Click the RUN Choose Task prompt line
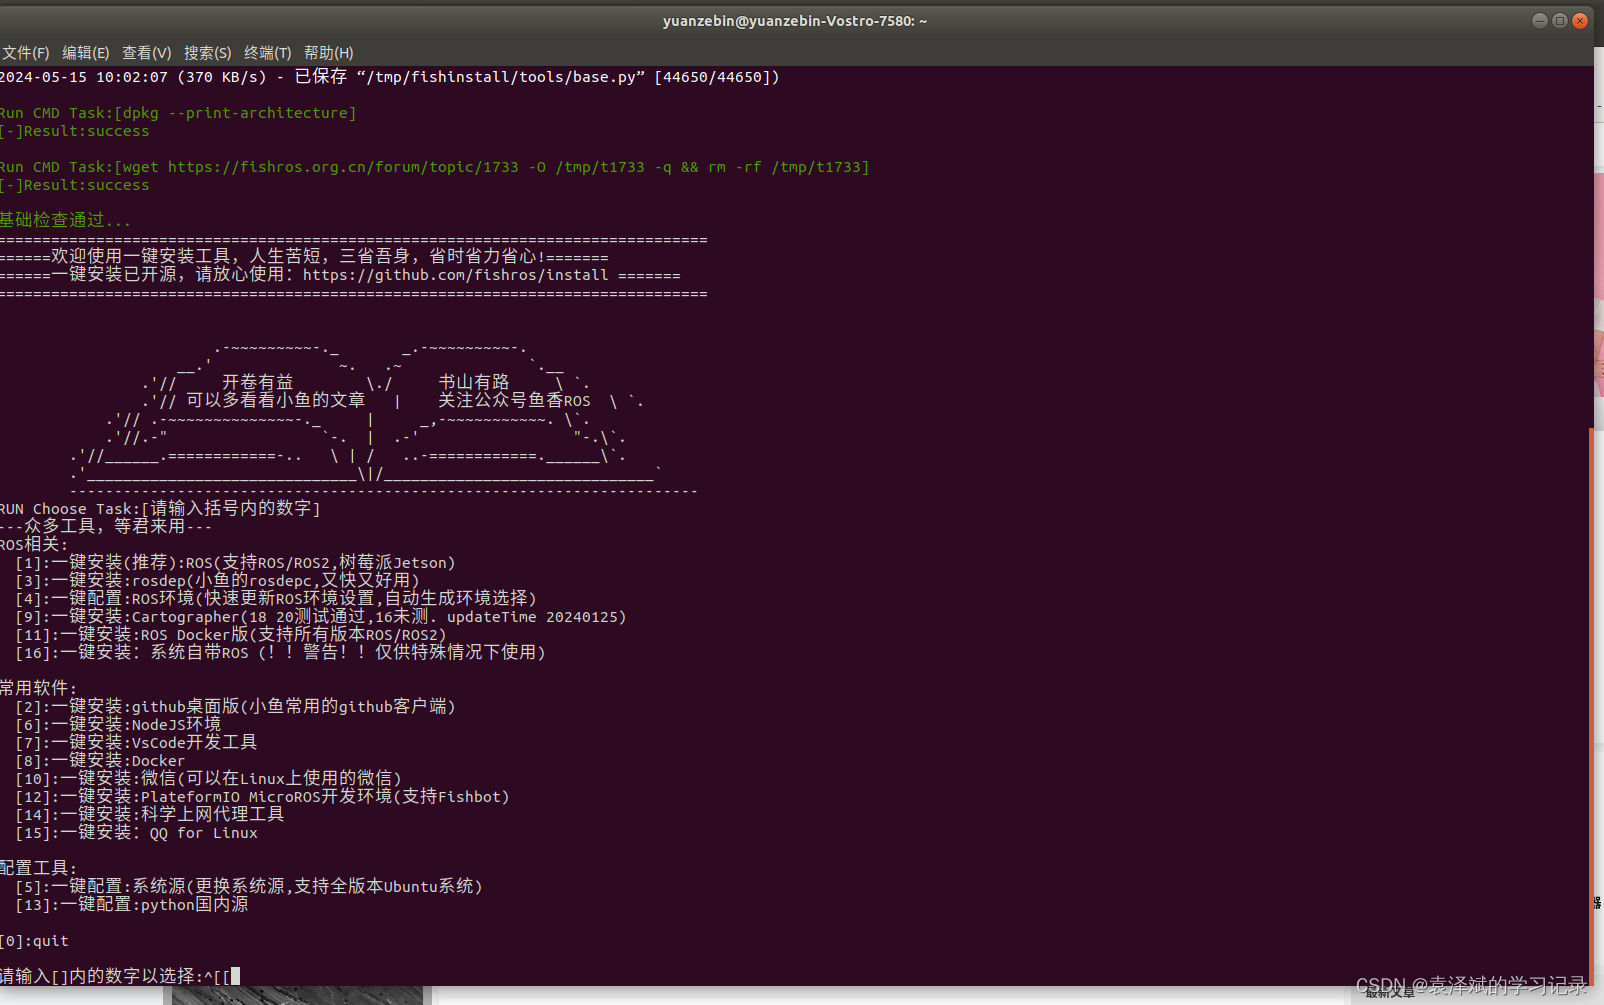The image size is (1604, 1005). point(160,509)
